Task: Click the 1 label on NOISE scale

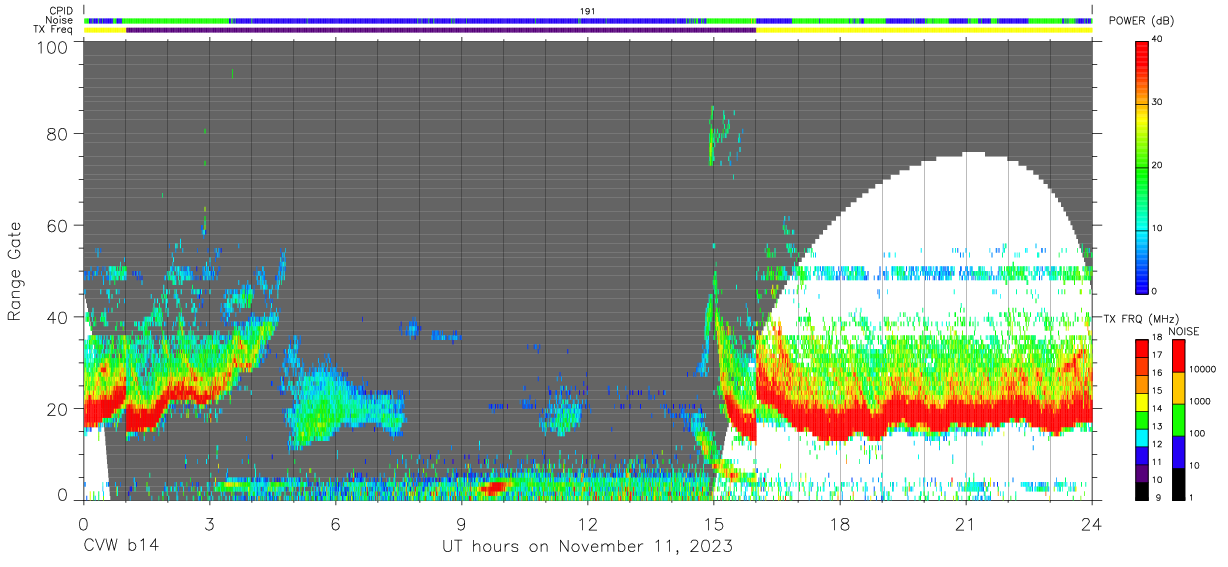Action: point(1192,497)
